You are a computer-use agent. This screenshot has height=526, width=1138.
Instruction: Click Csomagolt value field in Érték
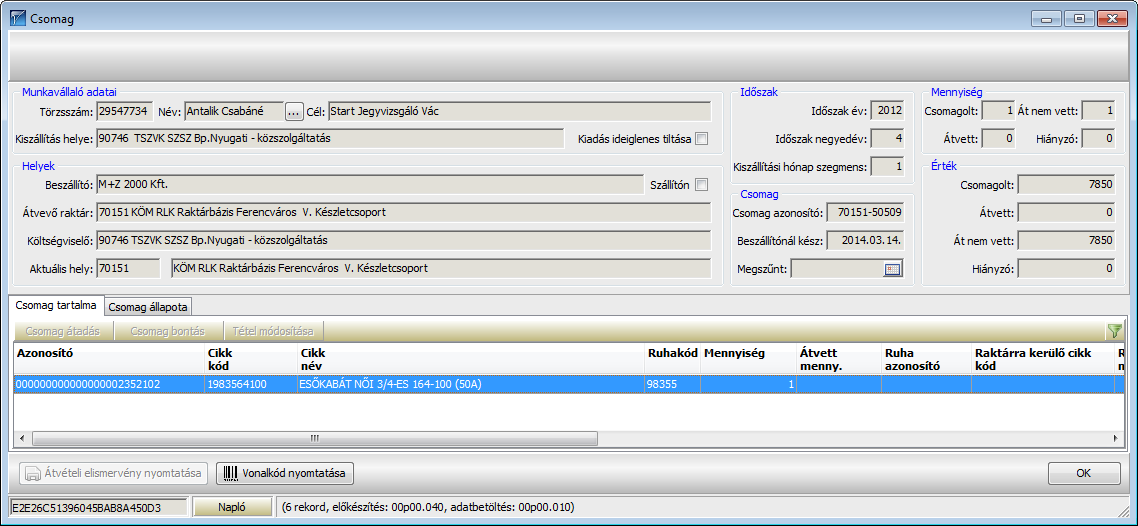point(1066,184)
